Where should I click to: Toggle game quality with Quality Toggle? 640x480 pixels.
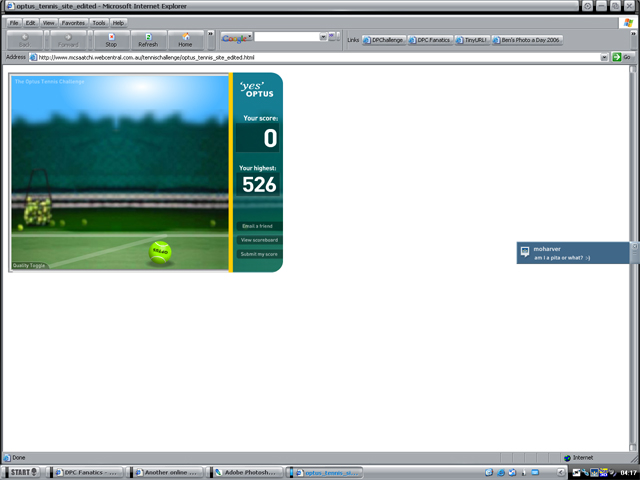29,265
